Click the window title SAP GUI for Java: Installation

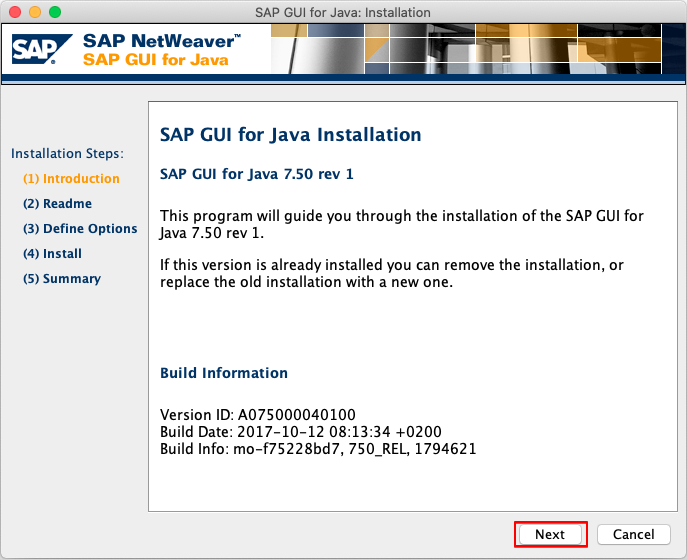coord(343,12)
